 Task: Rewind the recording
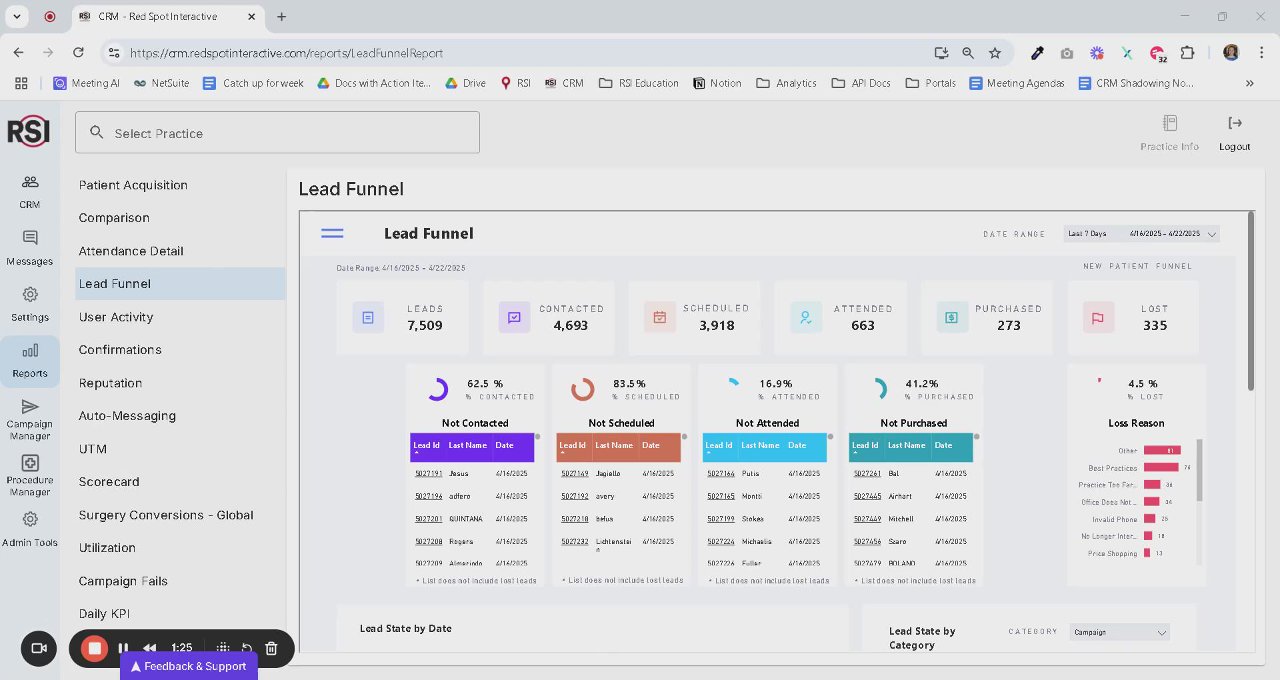149,648
